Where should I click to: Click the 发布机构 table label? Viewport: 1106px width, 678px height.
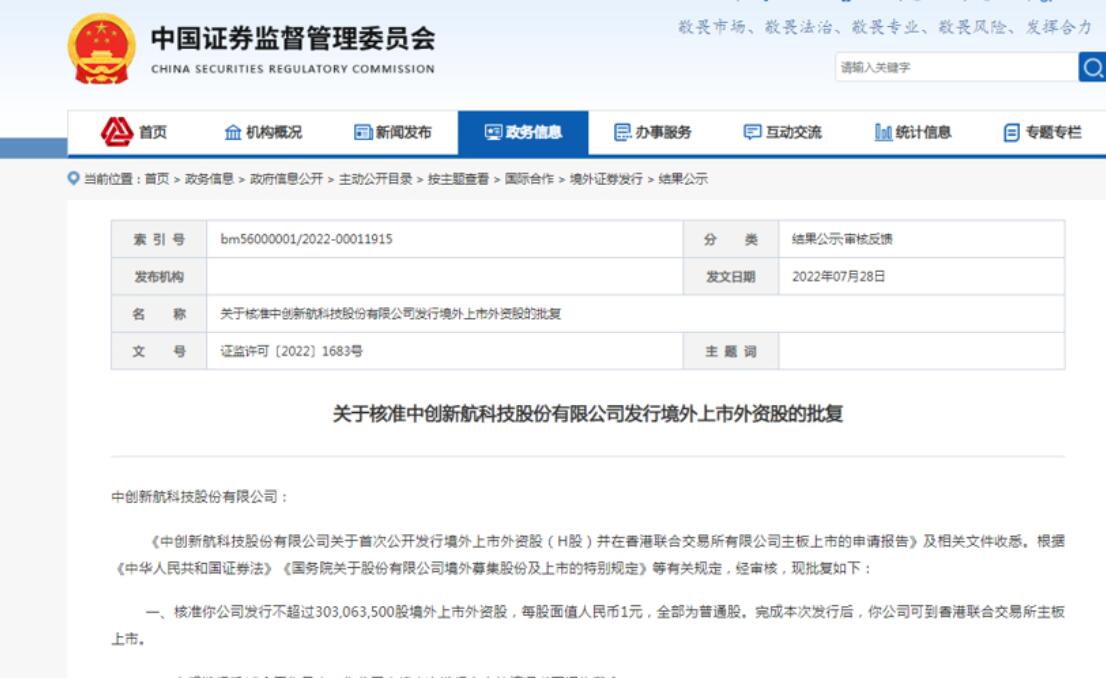[159, 277]
